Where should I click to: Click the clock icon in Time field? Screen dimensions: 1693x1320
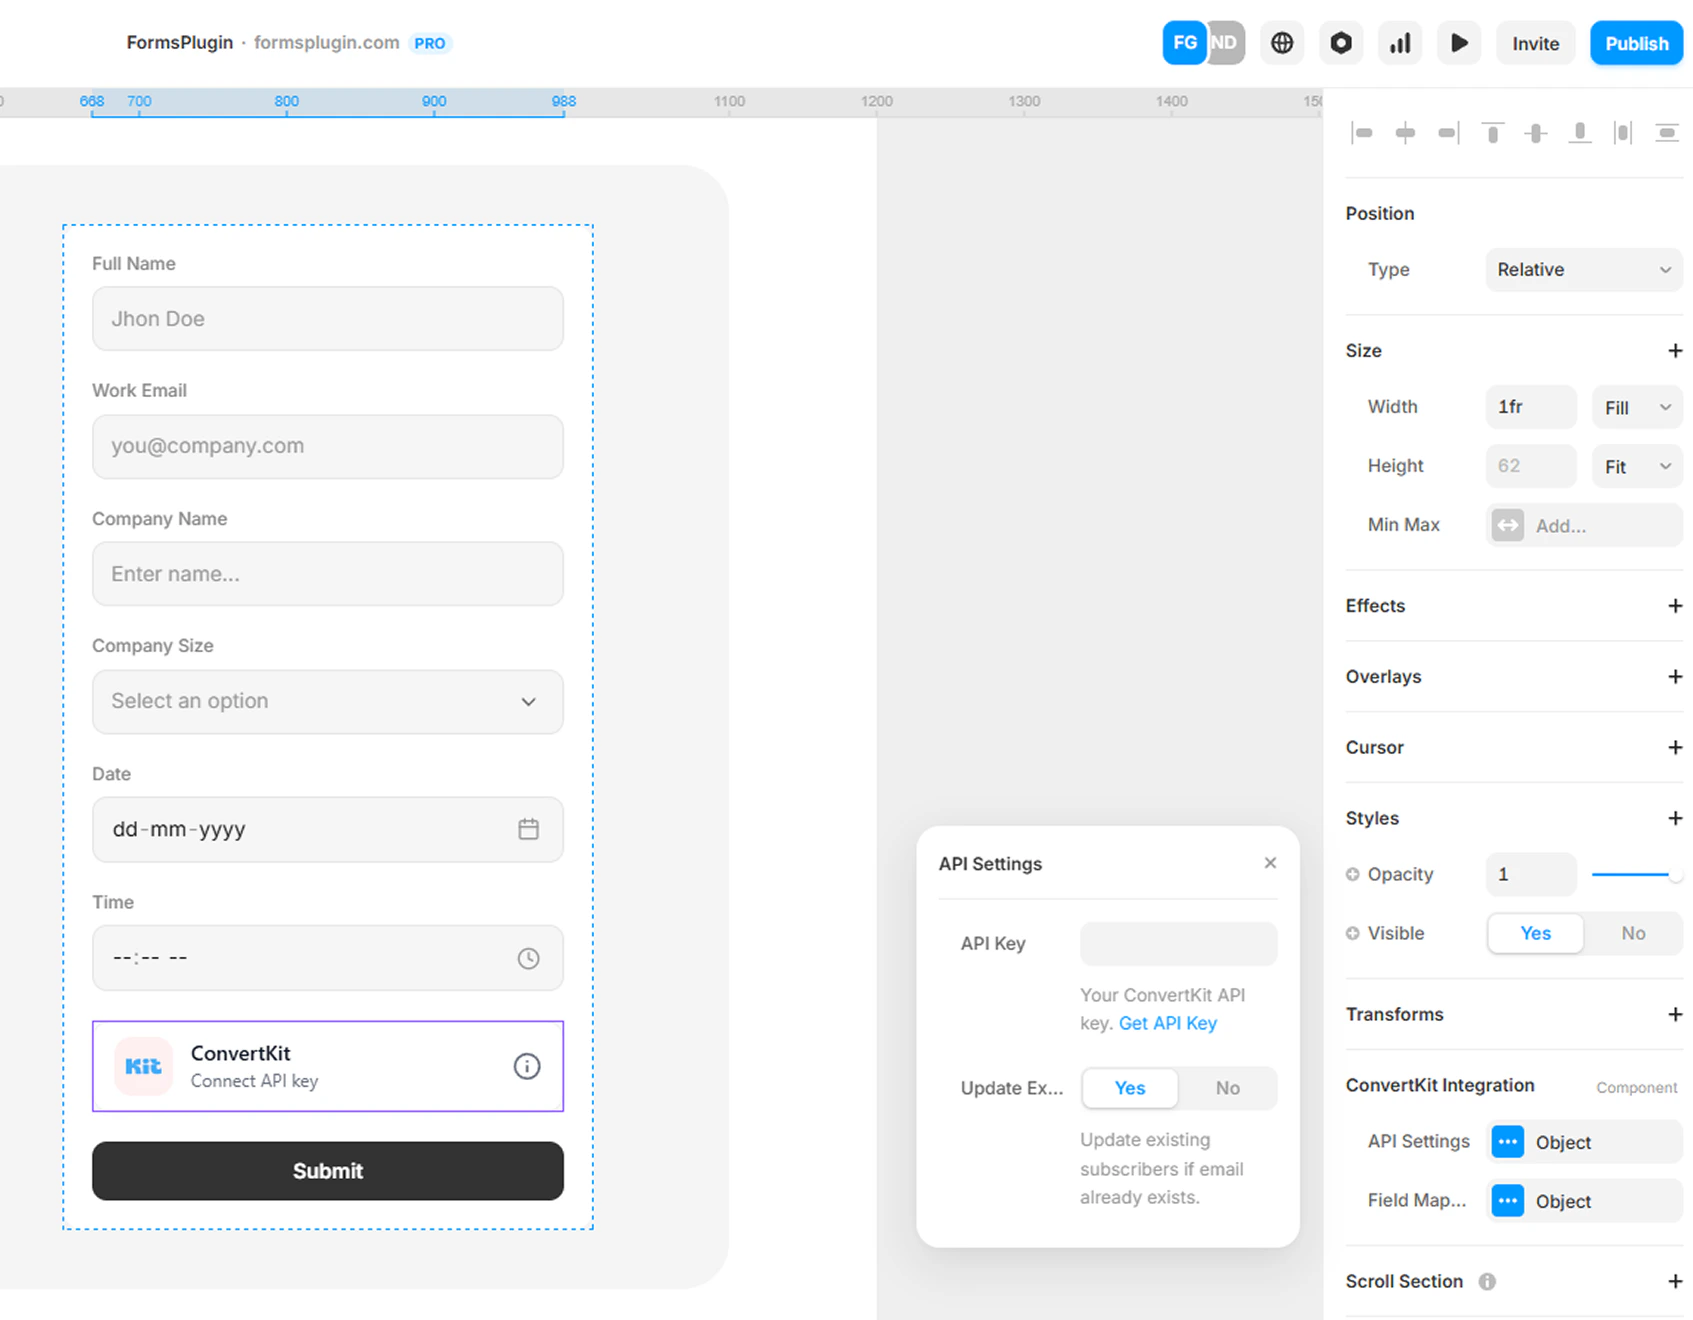528,958
